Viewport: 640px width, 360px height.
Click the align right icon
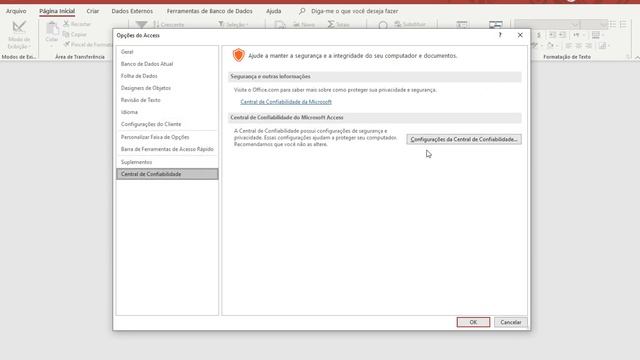click(x=589, y=45)
